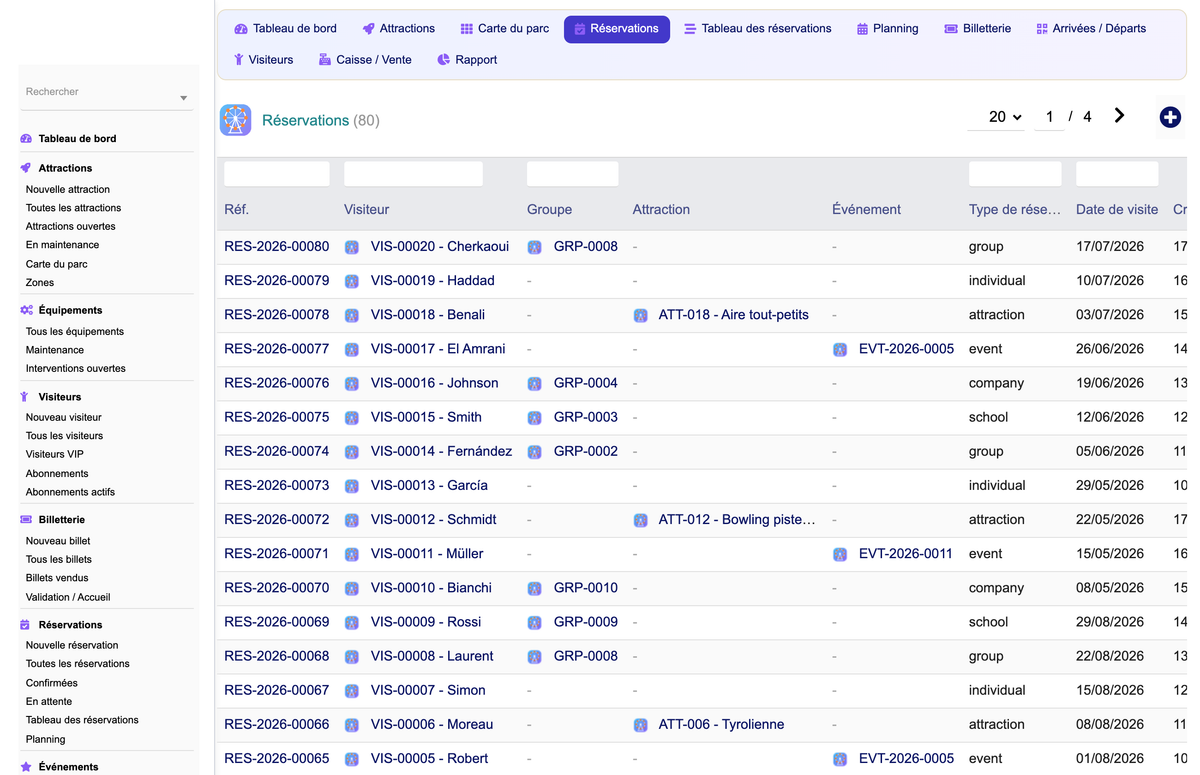Open Validation / Accueil in sidebar

tap(68, 597)
